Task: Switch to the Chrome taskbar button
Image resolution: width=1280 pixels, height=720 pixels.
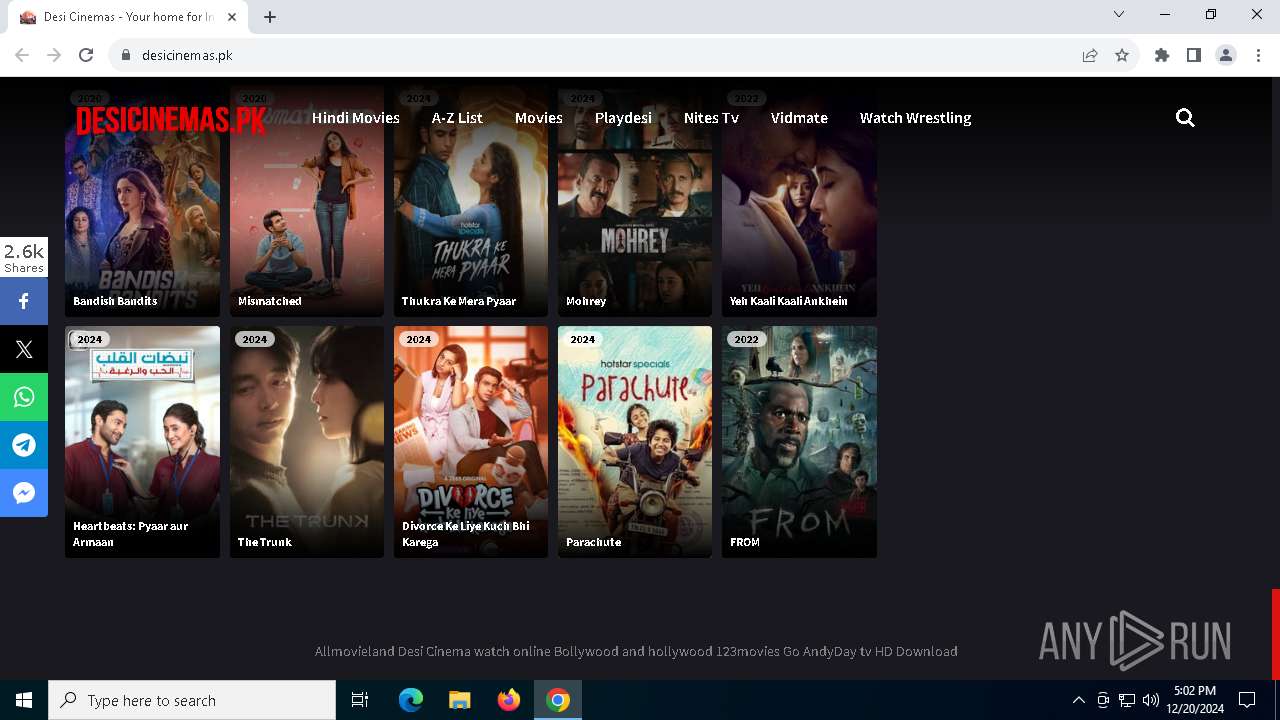Action: [558, 700]
